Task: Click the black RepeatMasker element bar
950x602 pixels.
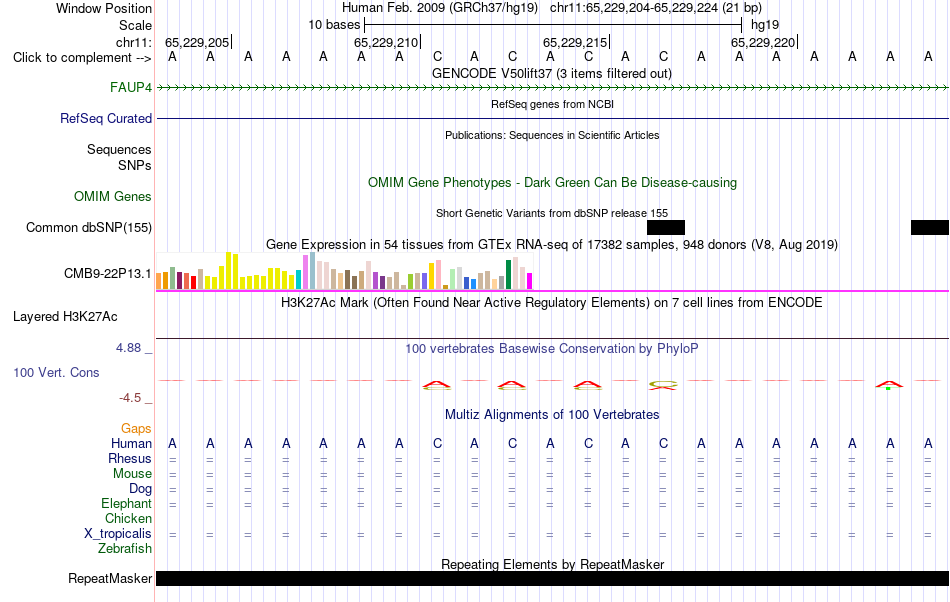Action: pyautogui.click(x=553, y=578)
